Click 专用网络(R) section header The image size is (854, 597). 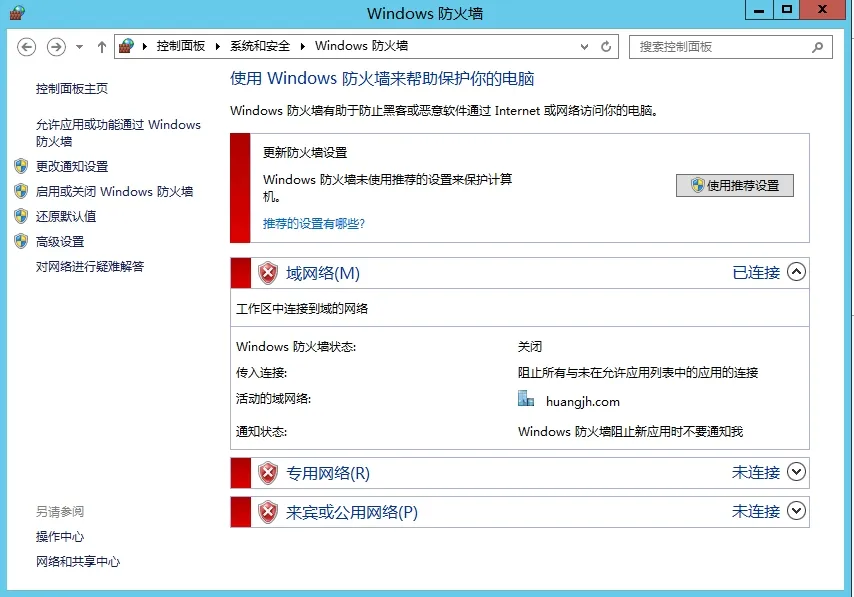[328, 473]
